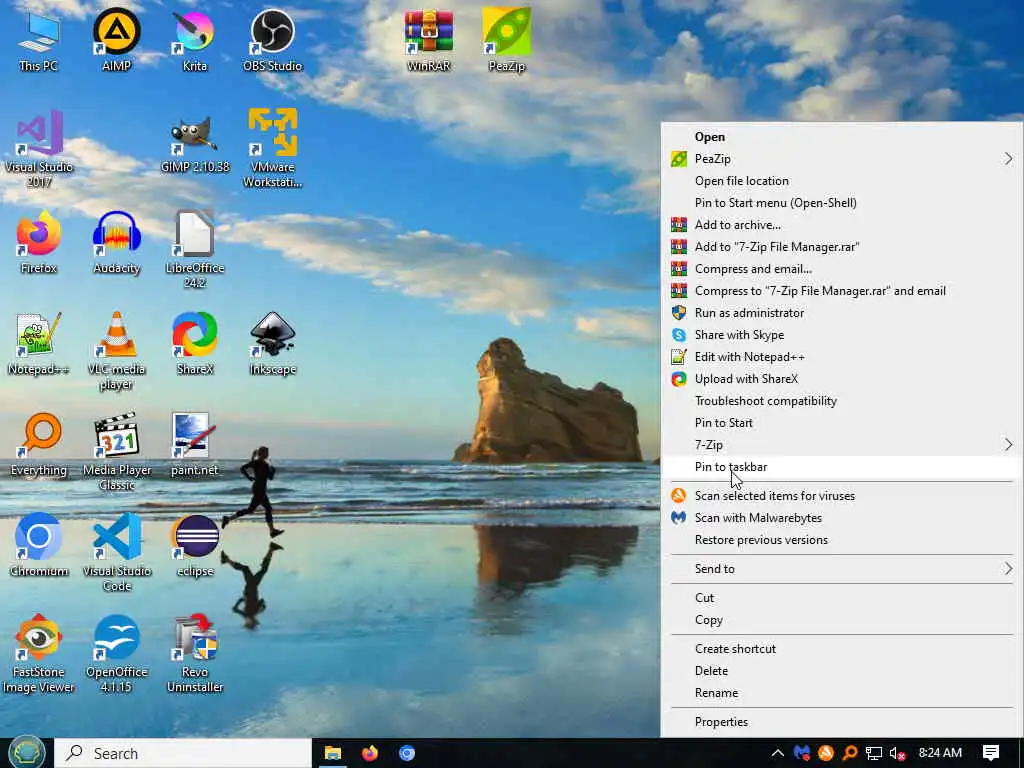Choose Restore previous versions

(x=842, y=540)
